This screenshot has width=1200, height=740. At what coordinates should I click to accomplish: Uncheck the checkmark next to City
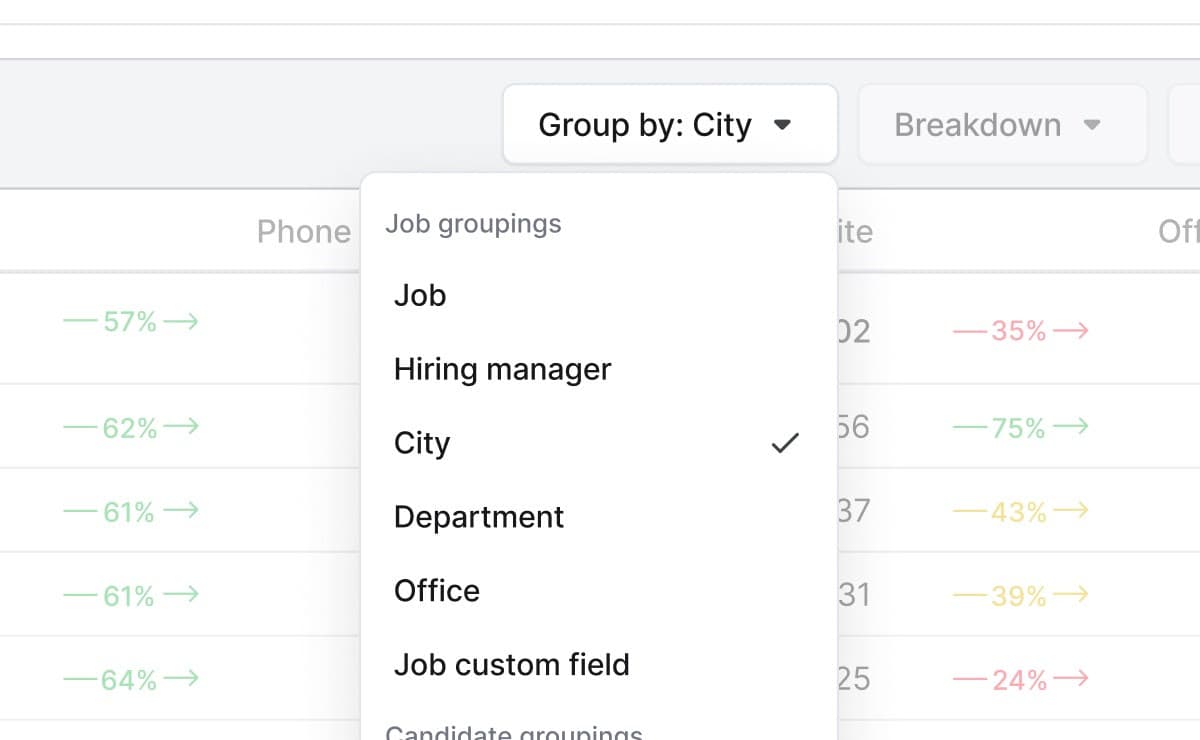[786, 442]
